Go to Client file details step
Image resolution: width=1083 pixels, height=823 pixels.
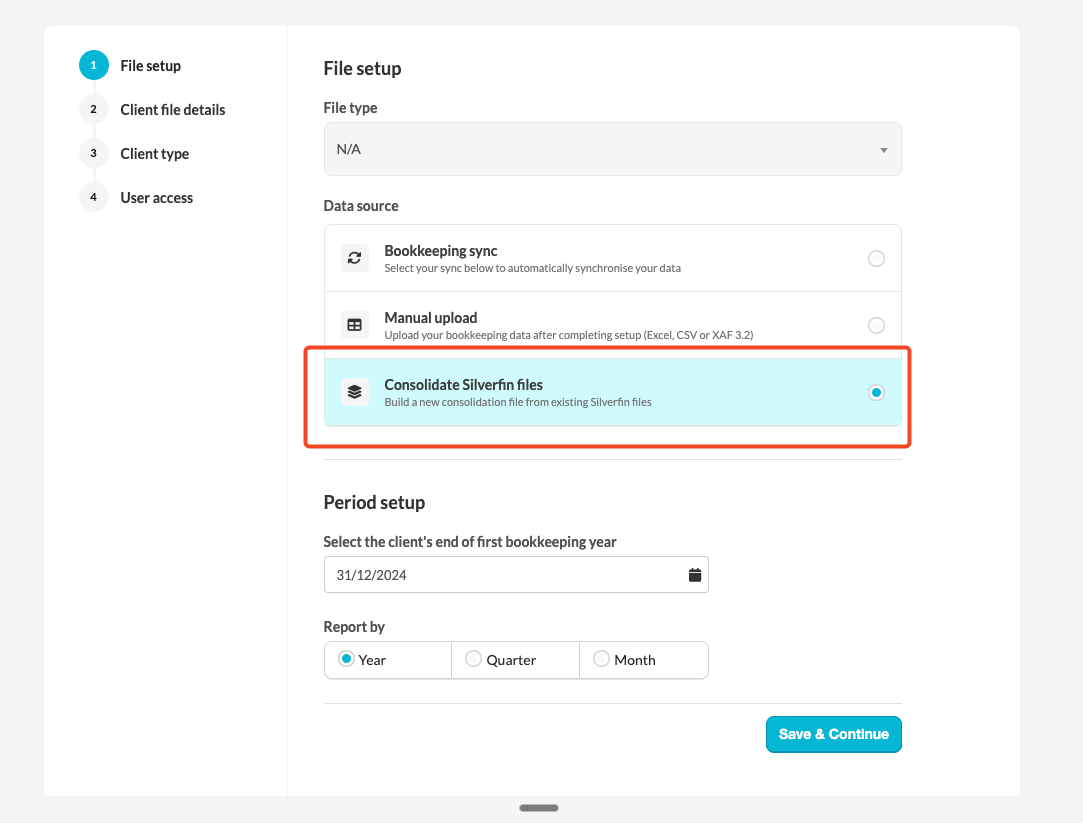173,110
